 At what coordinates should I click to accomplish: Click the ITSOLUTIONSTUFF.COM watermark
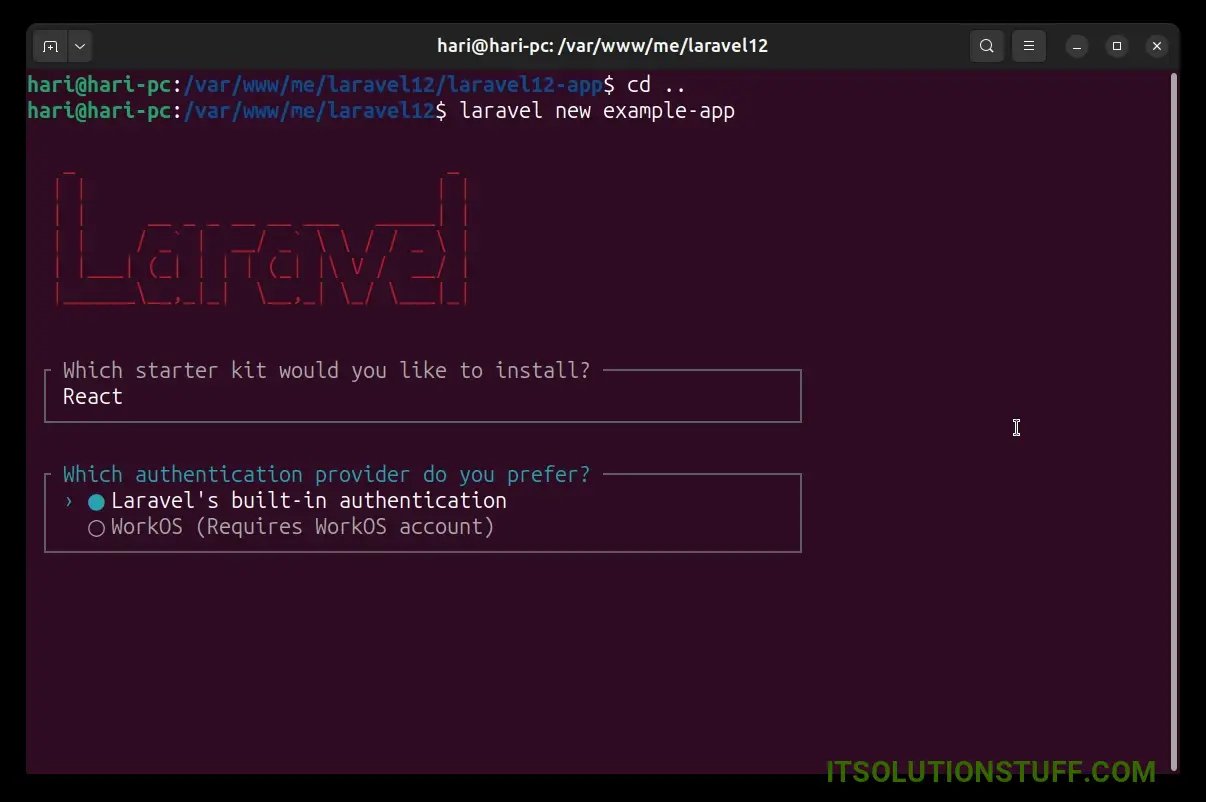coord(990,772)
